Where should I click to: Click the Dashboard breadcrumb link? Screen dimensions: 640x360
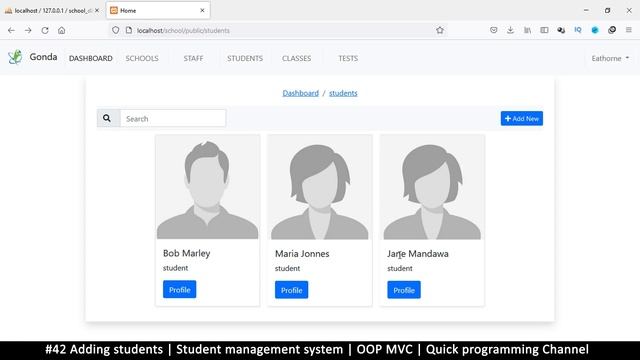tap(300, 93)
